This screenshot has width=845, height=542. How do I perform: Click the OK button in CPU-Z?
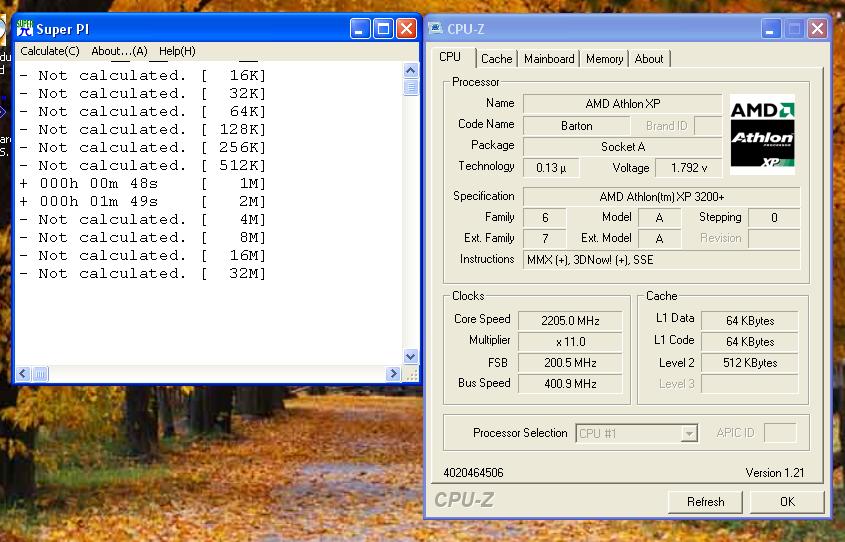pyautogui.click(x=787, y=501)
